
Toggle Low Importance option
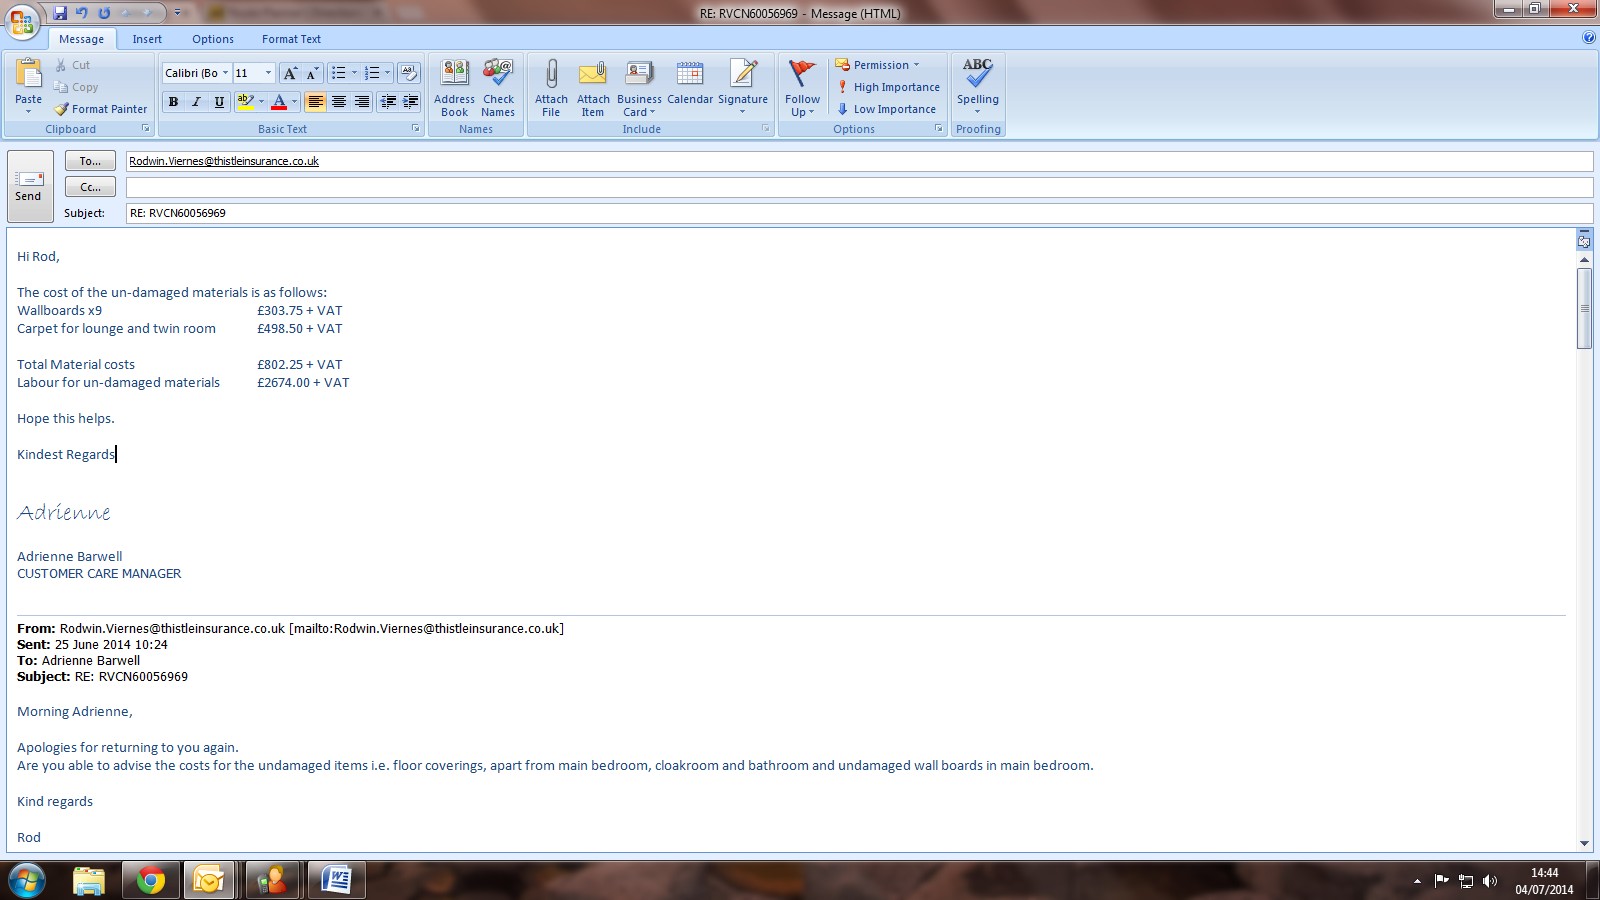pyautogui.click(x=886, y=109)
